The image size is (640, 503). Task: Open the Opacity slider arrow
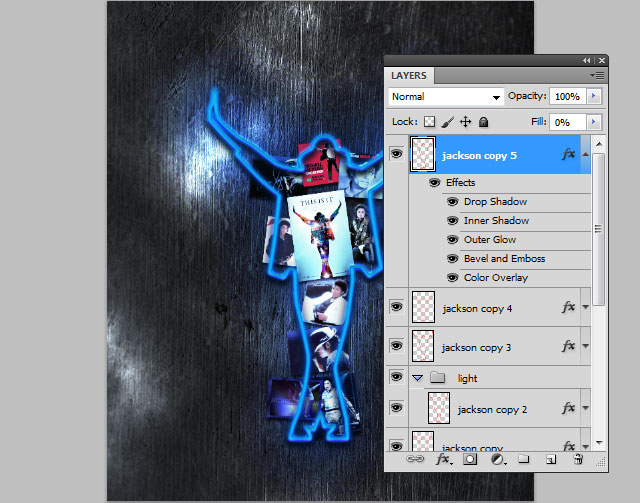(593, 96)
